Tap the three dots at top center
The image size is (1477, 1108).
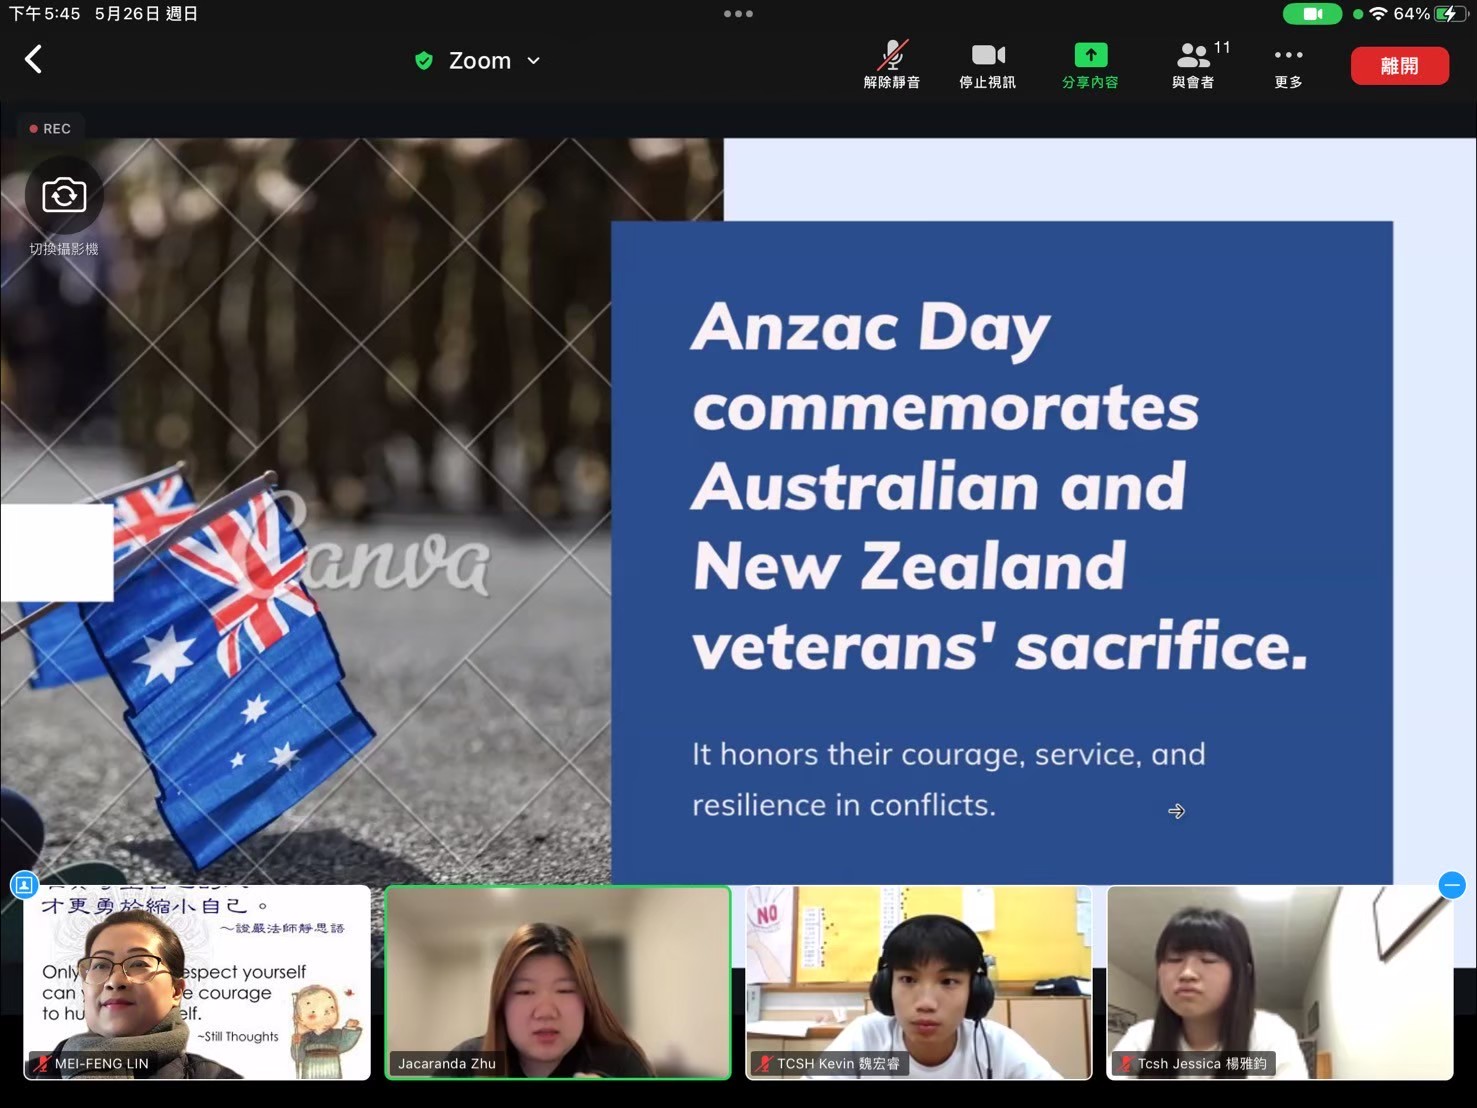pyautogui.click(x=738, y=14)
